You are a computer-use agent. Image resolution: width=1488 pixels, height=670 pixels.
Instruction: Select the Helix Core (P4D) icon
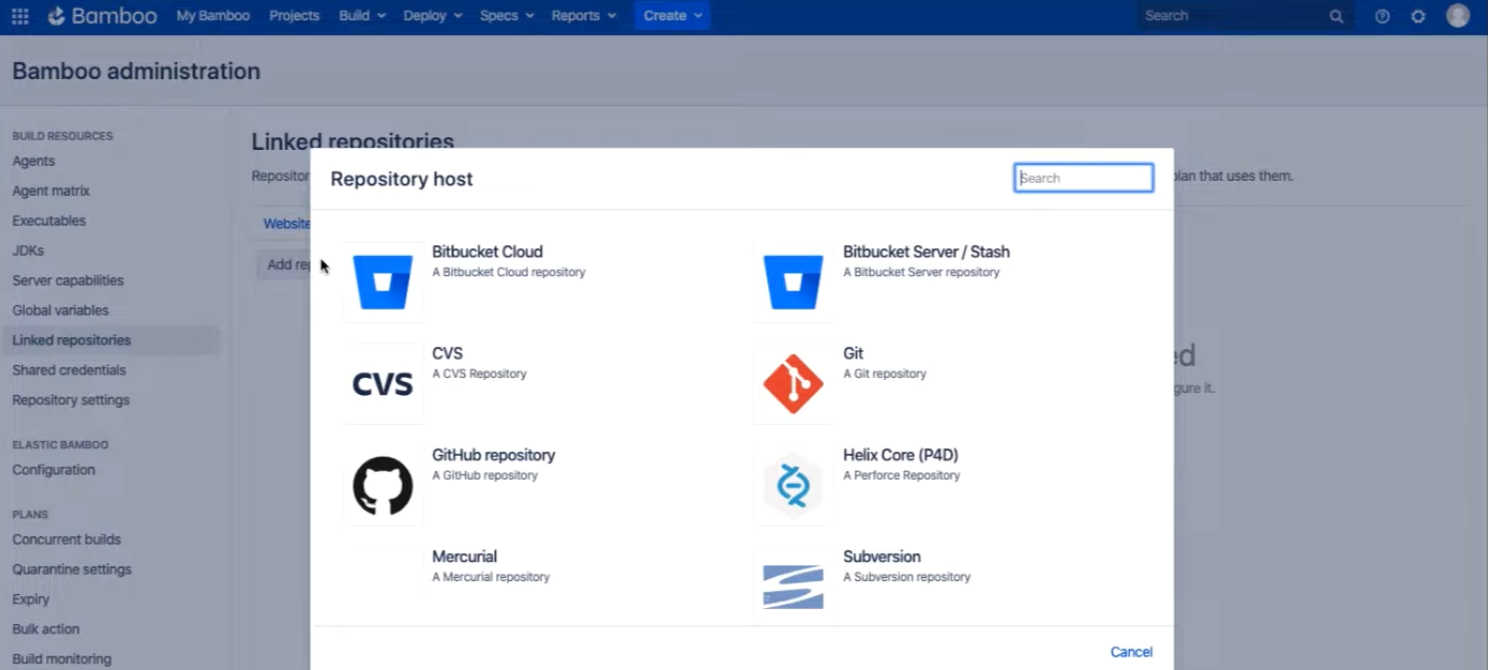coord(792,485)
